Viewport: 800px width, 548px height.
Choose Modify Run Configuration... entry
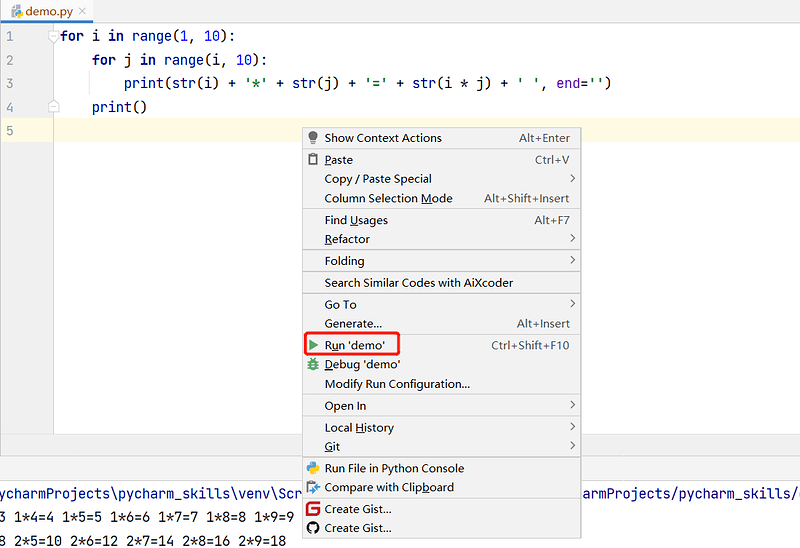tap(397, 384)
